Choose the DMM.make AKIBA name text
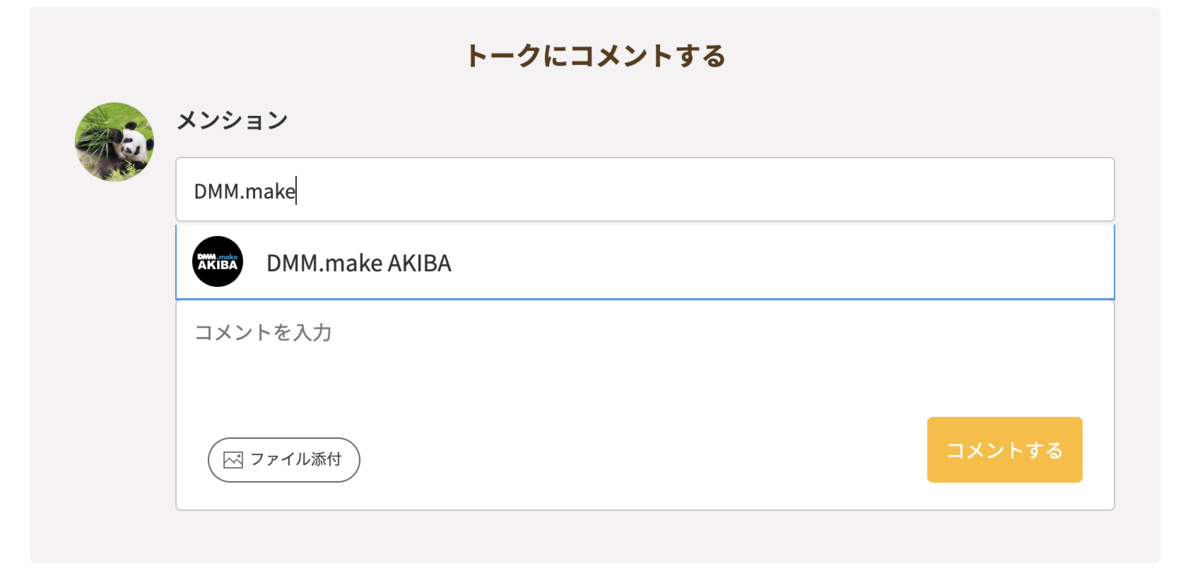1200x578 pixels. point(358,263)
